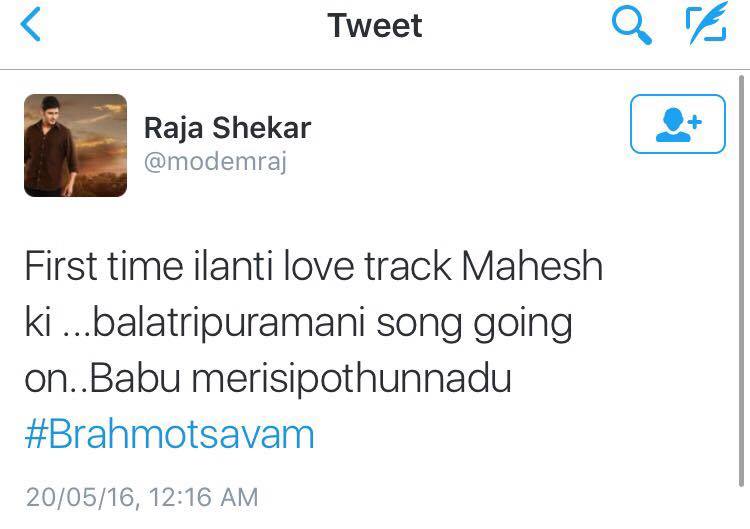
Task: Tap the word 'Mahesh' in tweet text
Action: point(532,265)
